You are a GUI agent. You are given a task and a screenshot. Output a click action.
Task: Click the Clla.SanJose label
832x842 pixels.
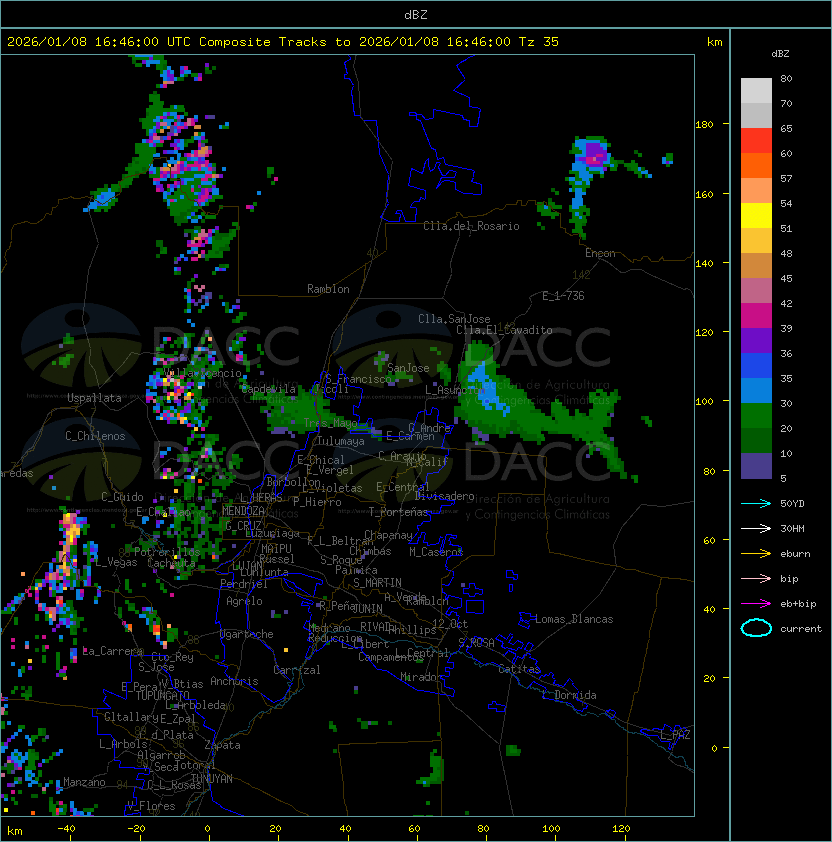(454, 319)
